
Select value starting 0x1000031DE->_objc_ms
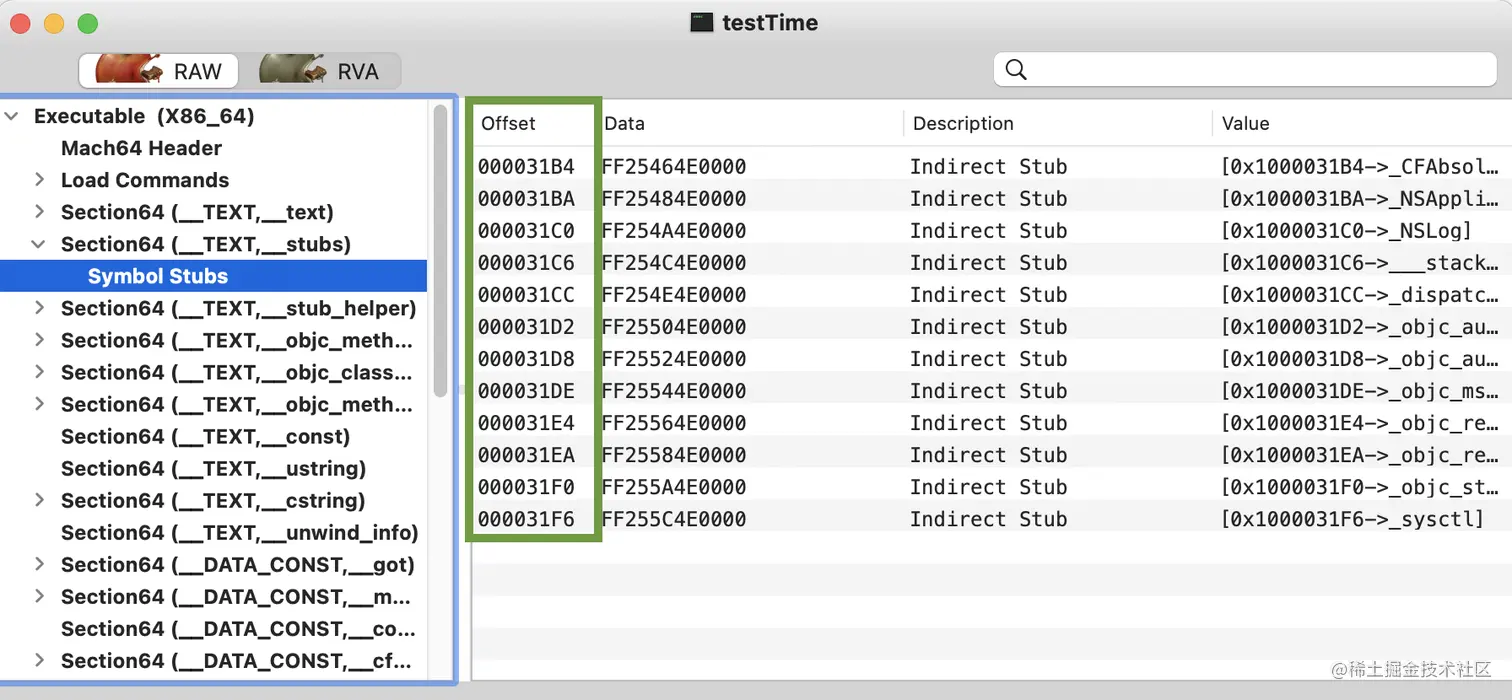pyautogui.click(x=1359, y=390)
